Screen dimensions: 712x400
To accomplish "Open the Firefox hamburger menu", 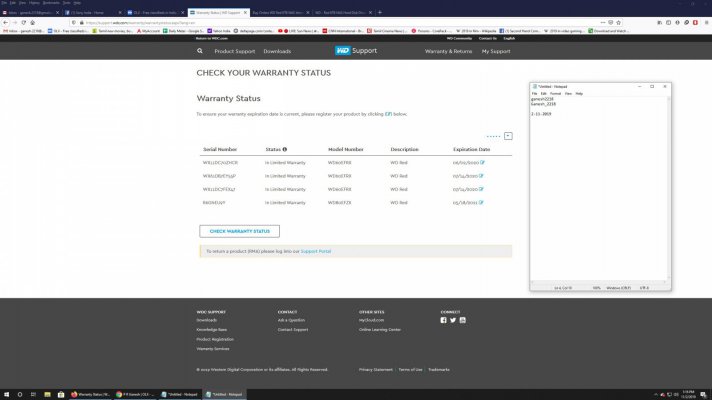I will [x=707, y=22].
